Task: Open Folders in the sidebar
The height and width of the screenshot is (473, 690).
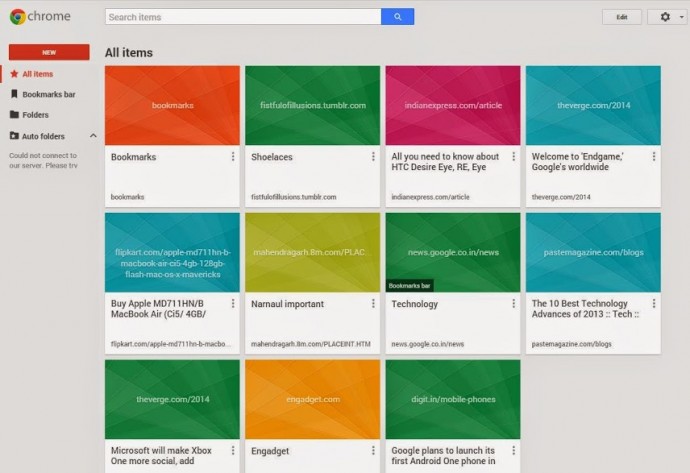Action: (35, 115)
